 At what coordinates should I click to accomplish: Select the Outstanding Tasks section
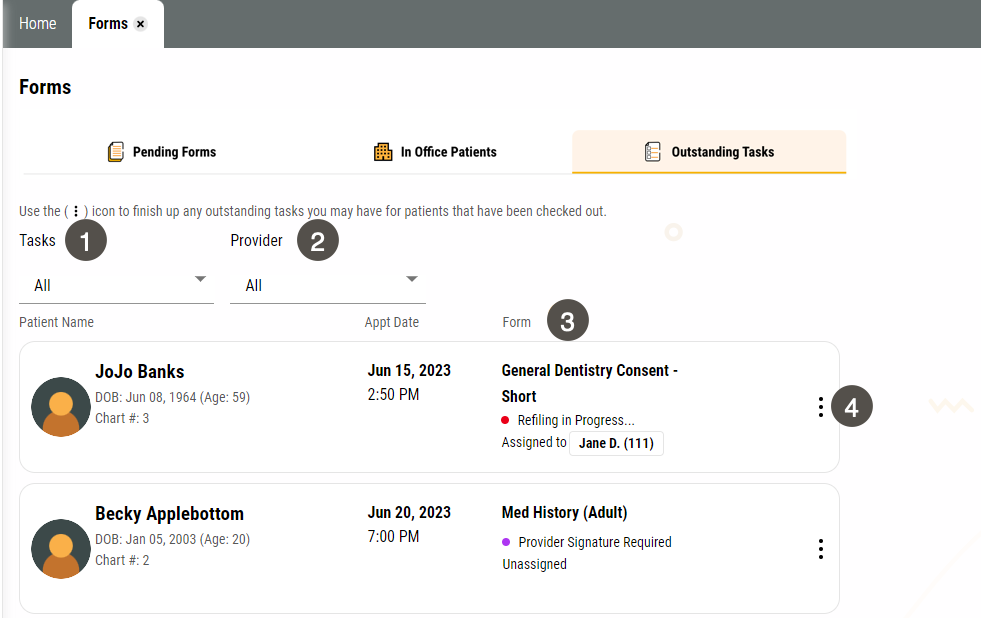(709, 152)
